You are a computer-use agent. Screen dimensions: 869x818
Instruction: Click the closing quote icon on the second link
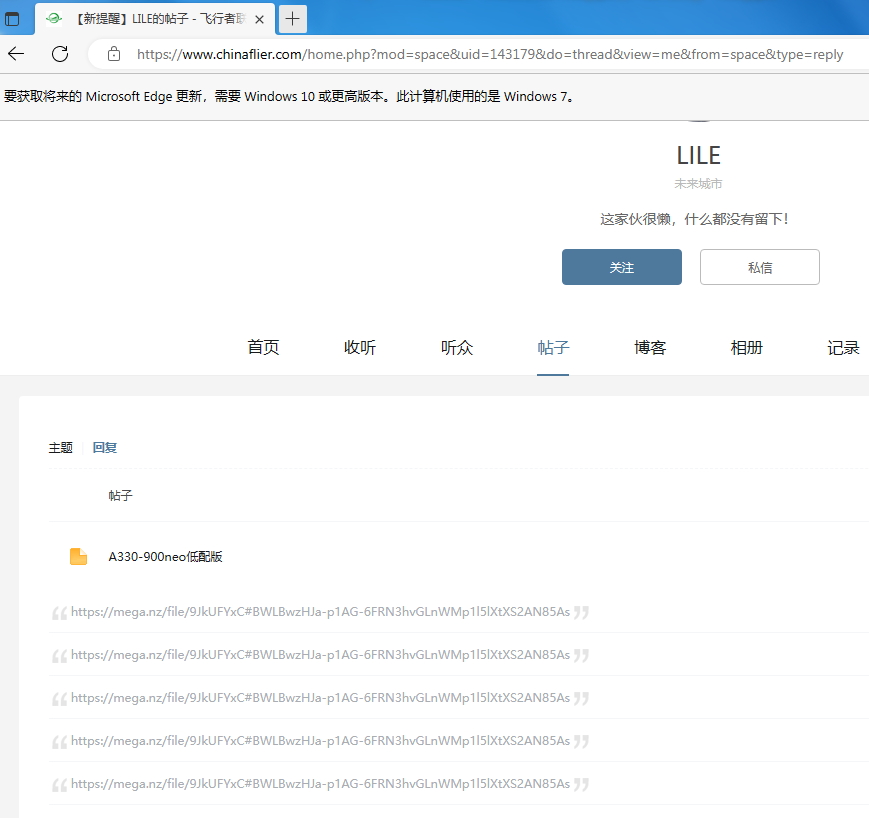(580, 654)
